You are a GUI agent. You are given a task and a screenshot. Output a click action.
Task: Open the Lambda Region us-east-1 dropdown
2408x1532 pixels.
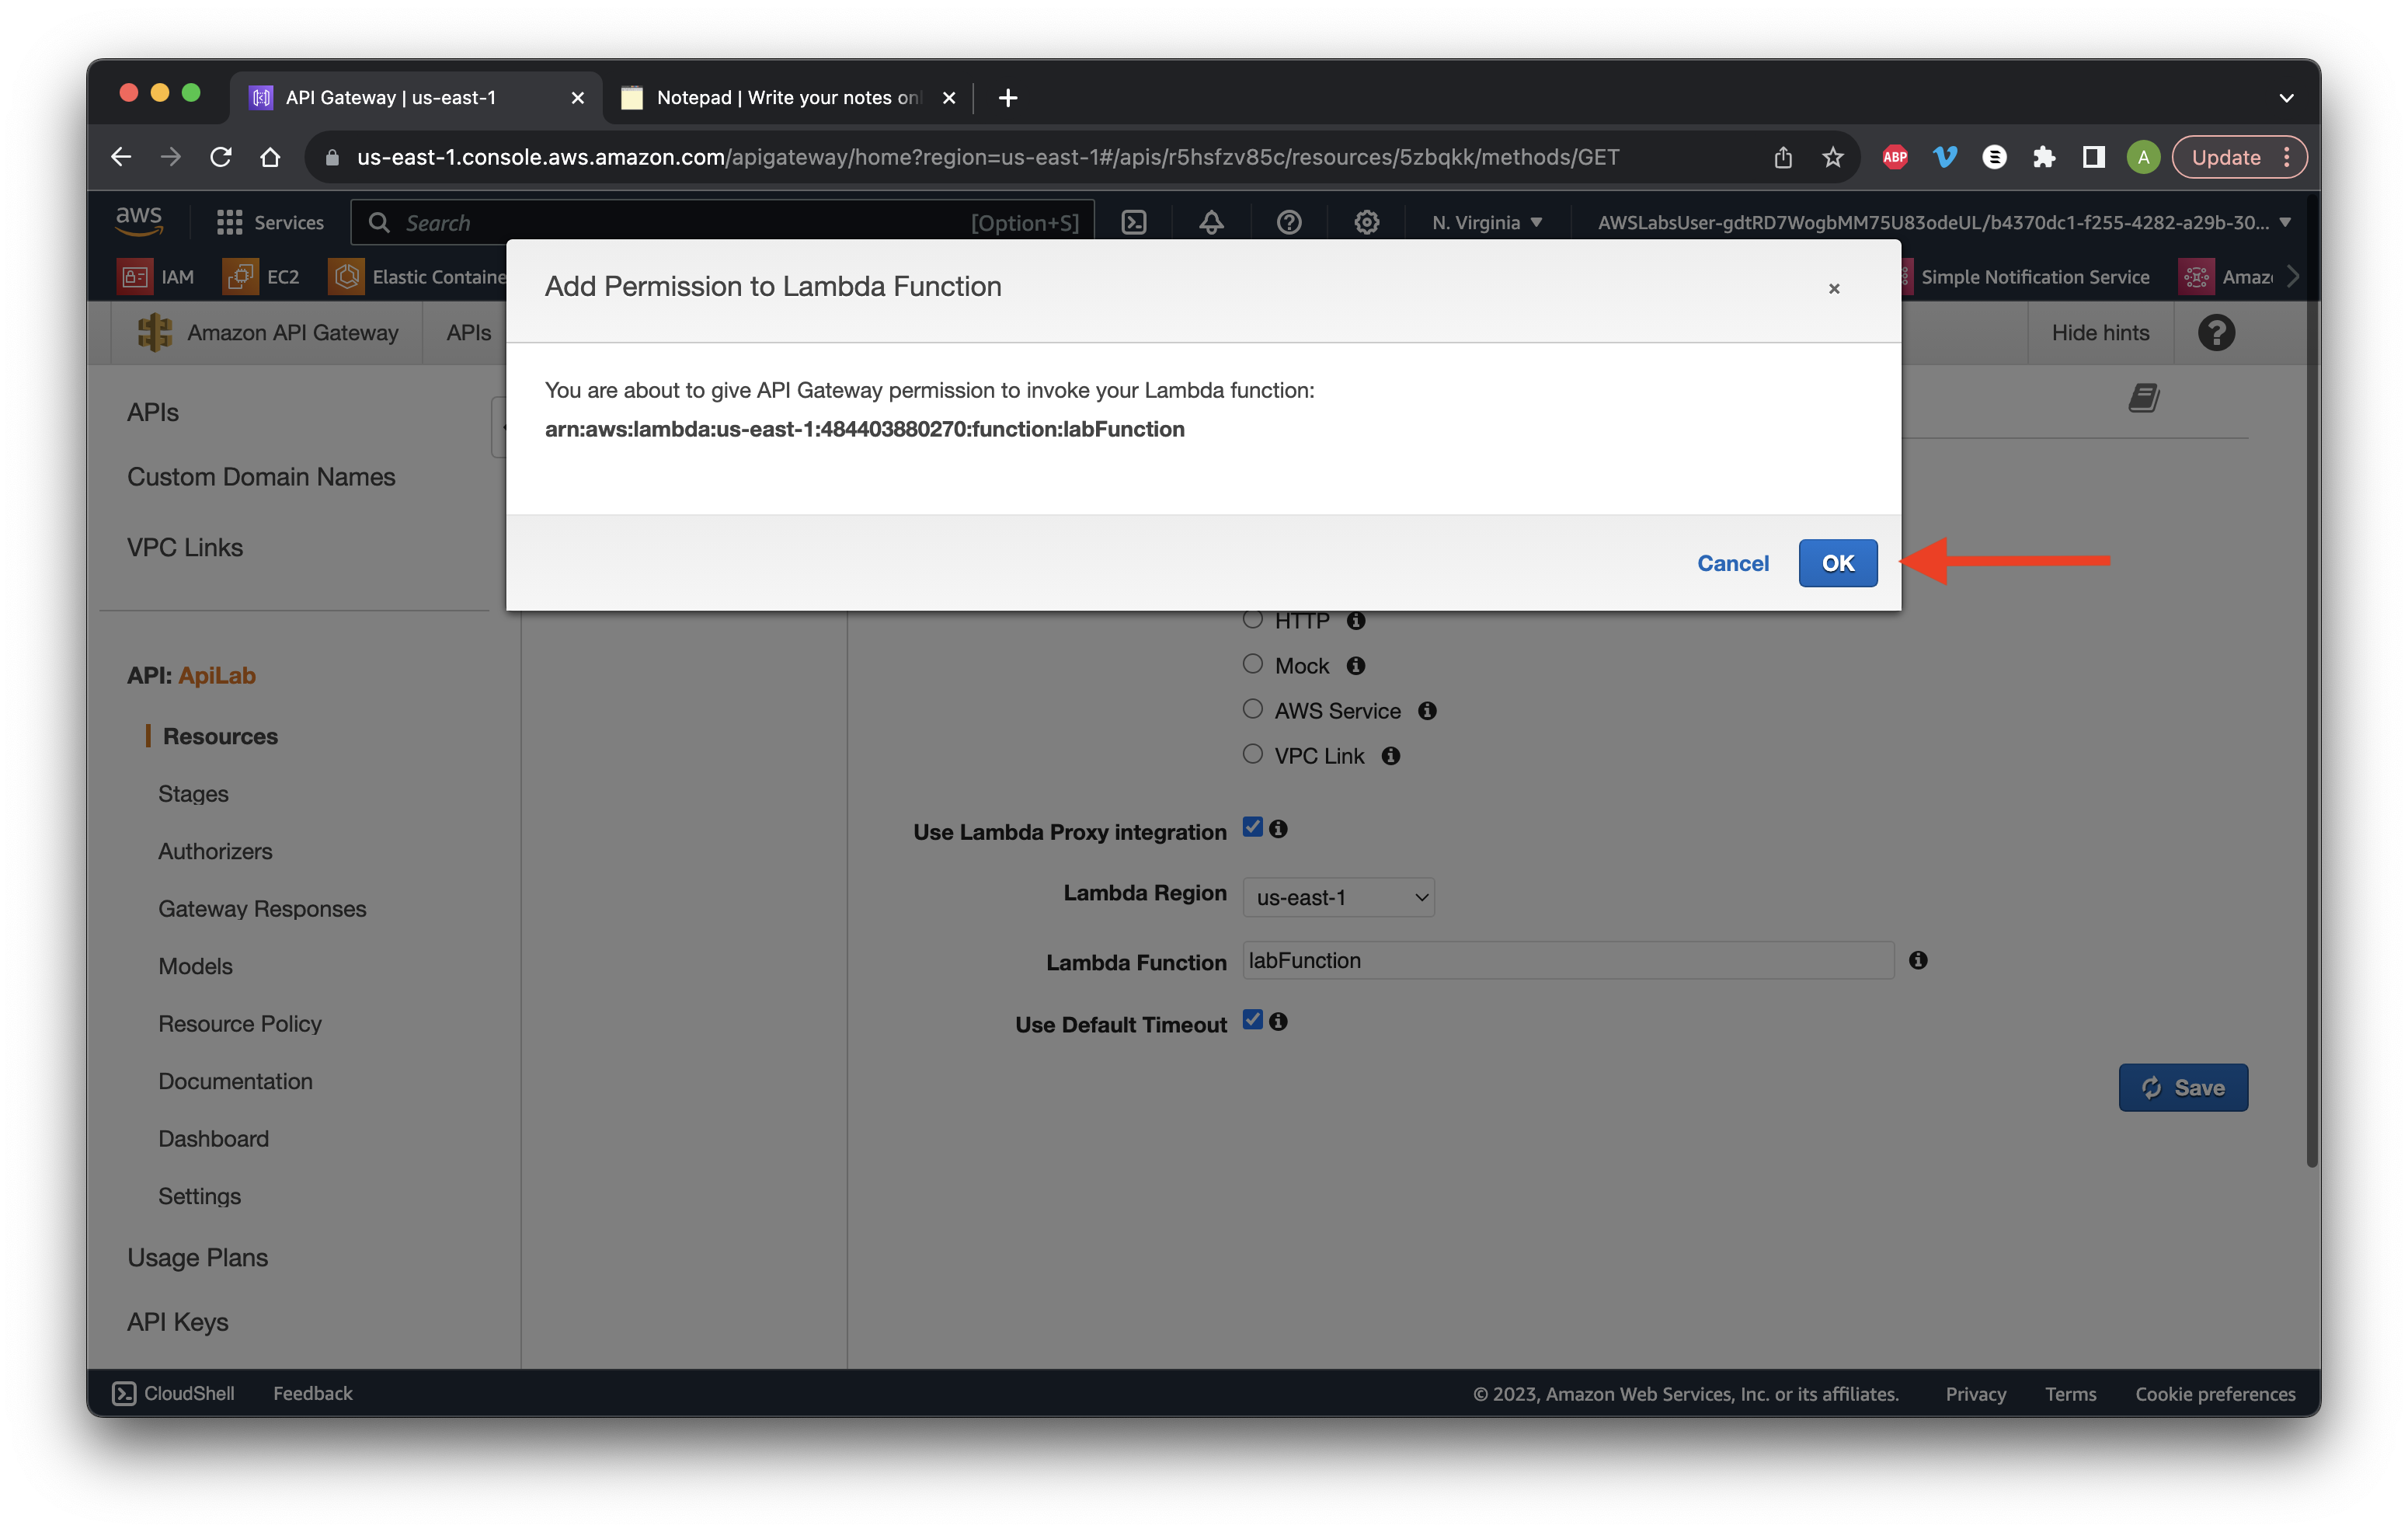1338,897
